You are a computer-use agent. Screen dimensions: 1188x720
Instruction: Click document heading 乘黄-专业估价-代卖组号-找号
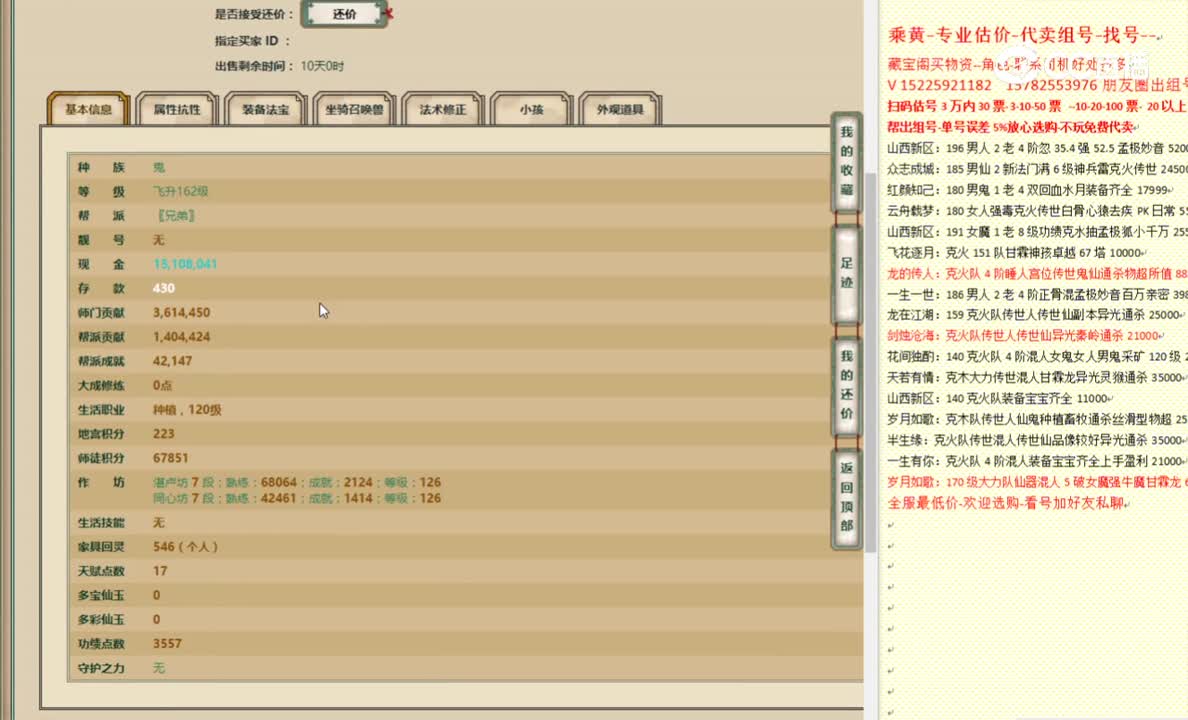coord(1023,35)
